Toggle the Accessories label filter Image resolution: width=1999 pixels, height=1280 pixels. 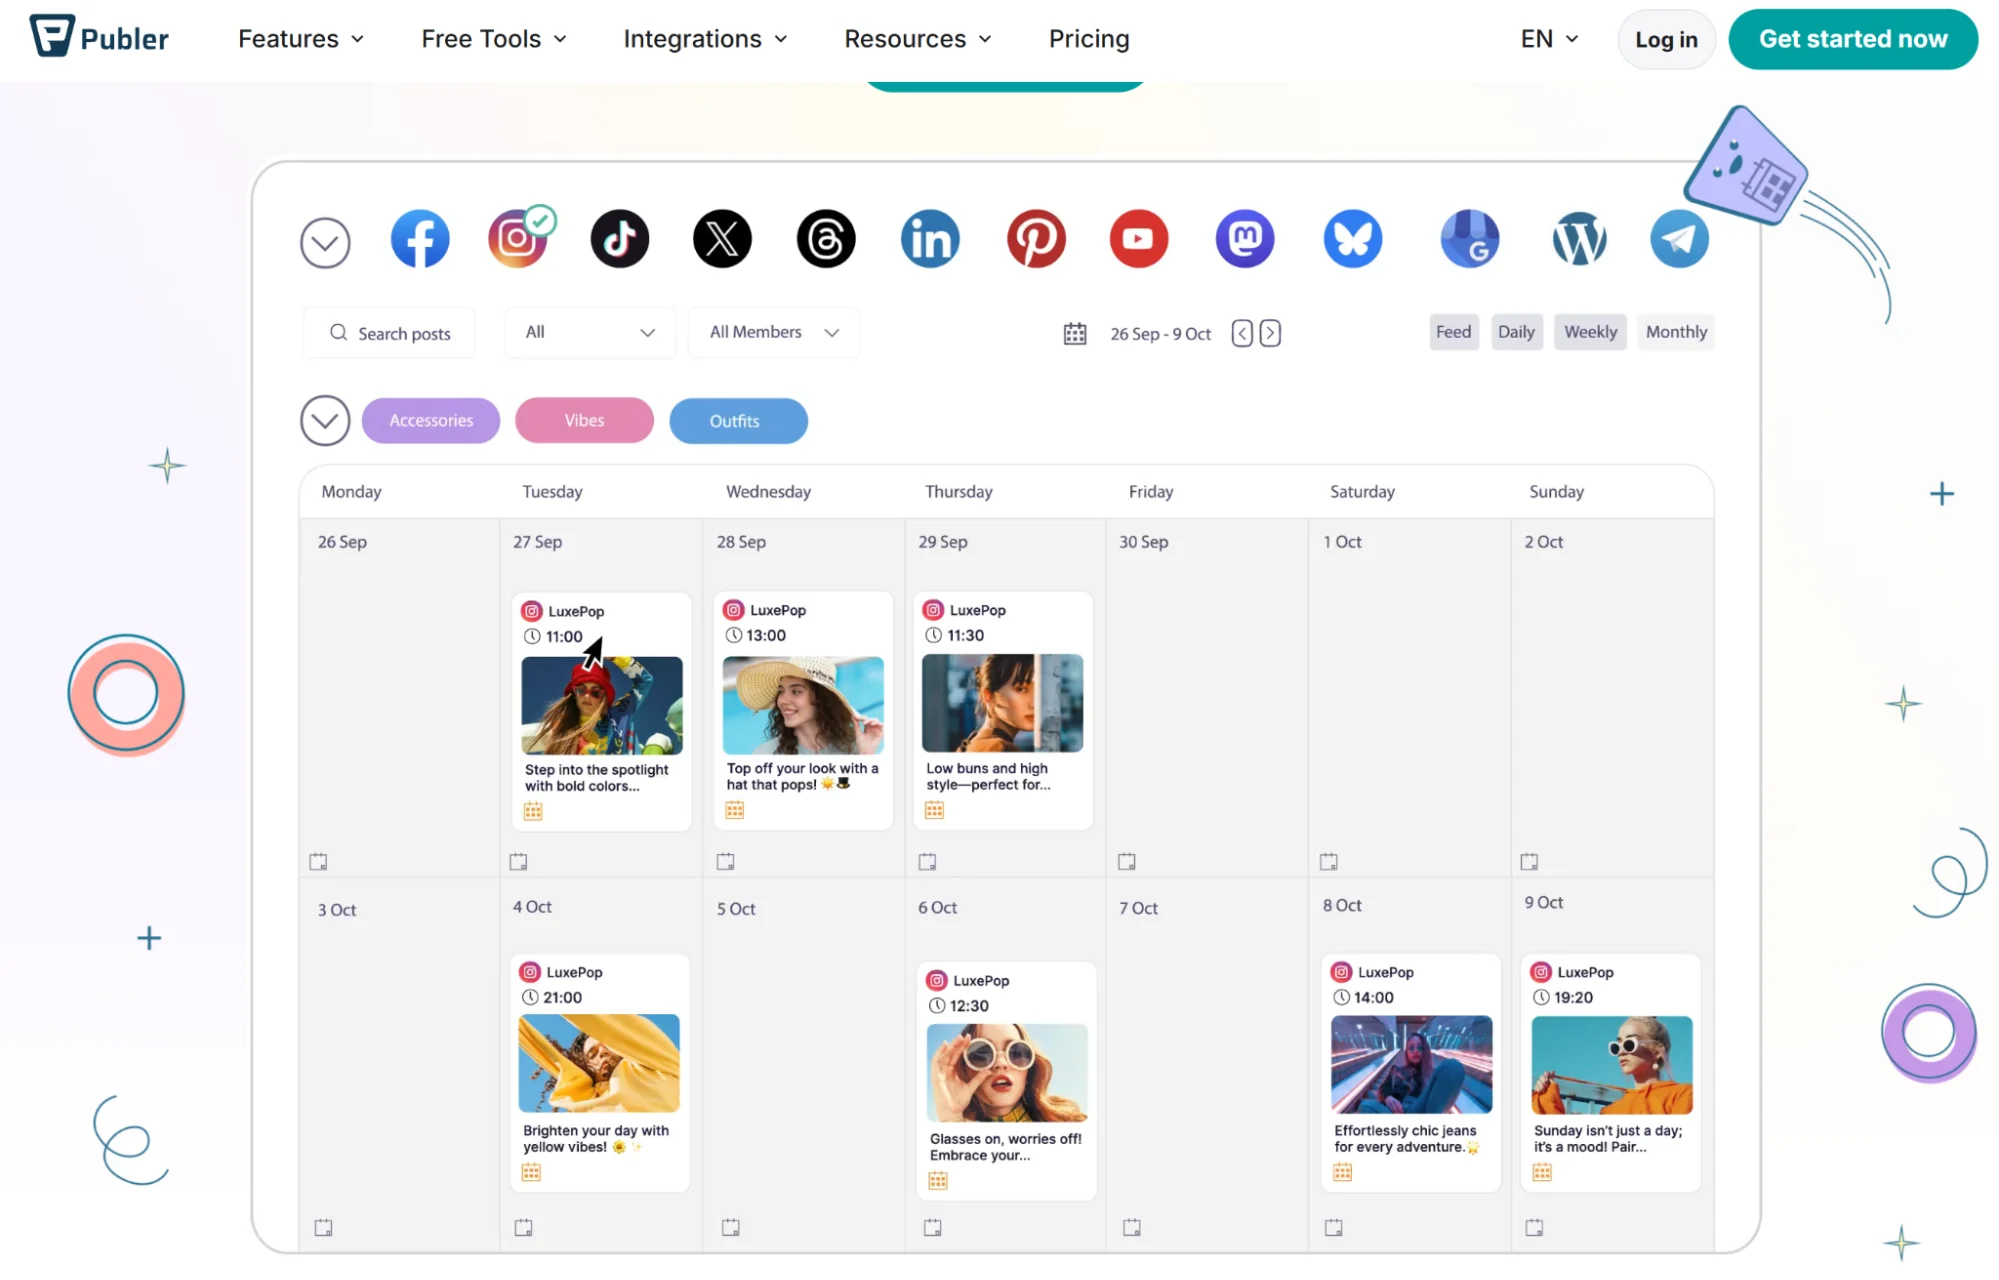(x=431, y=421)
